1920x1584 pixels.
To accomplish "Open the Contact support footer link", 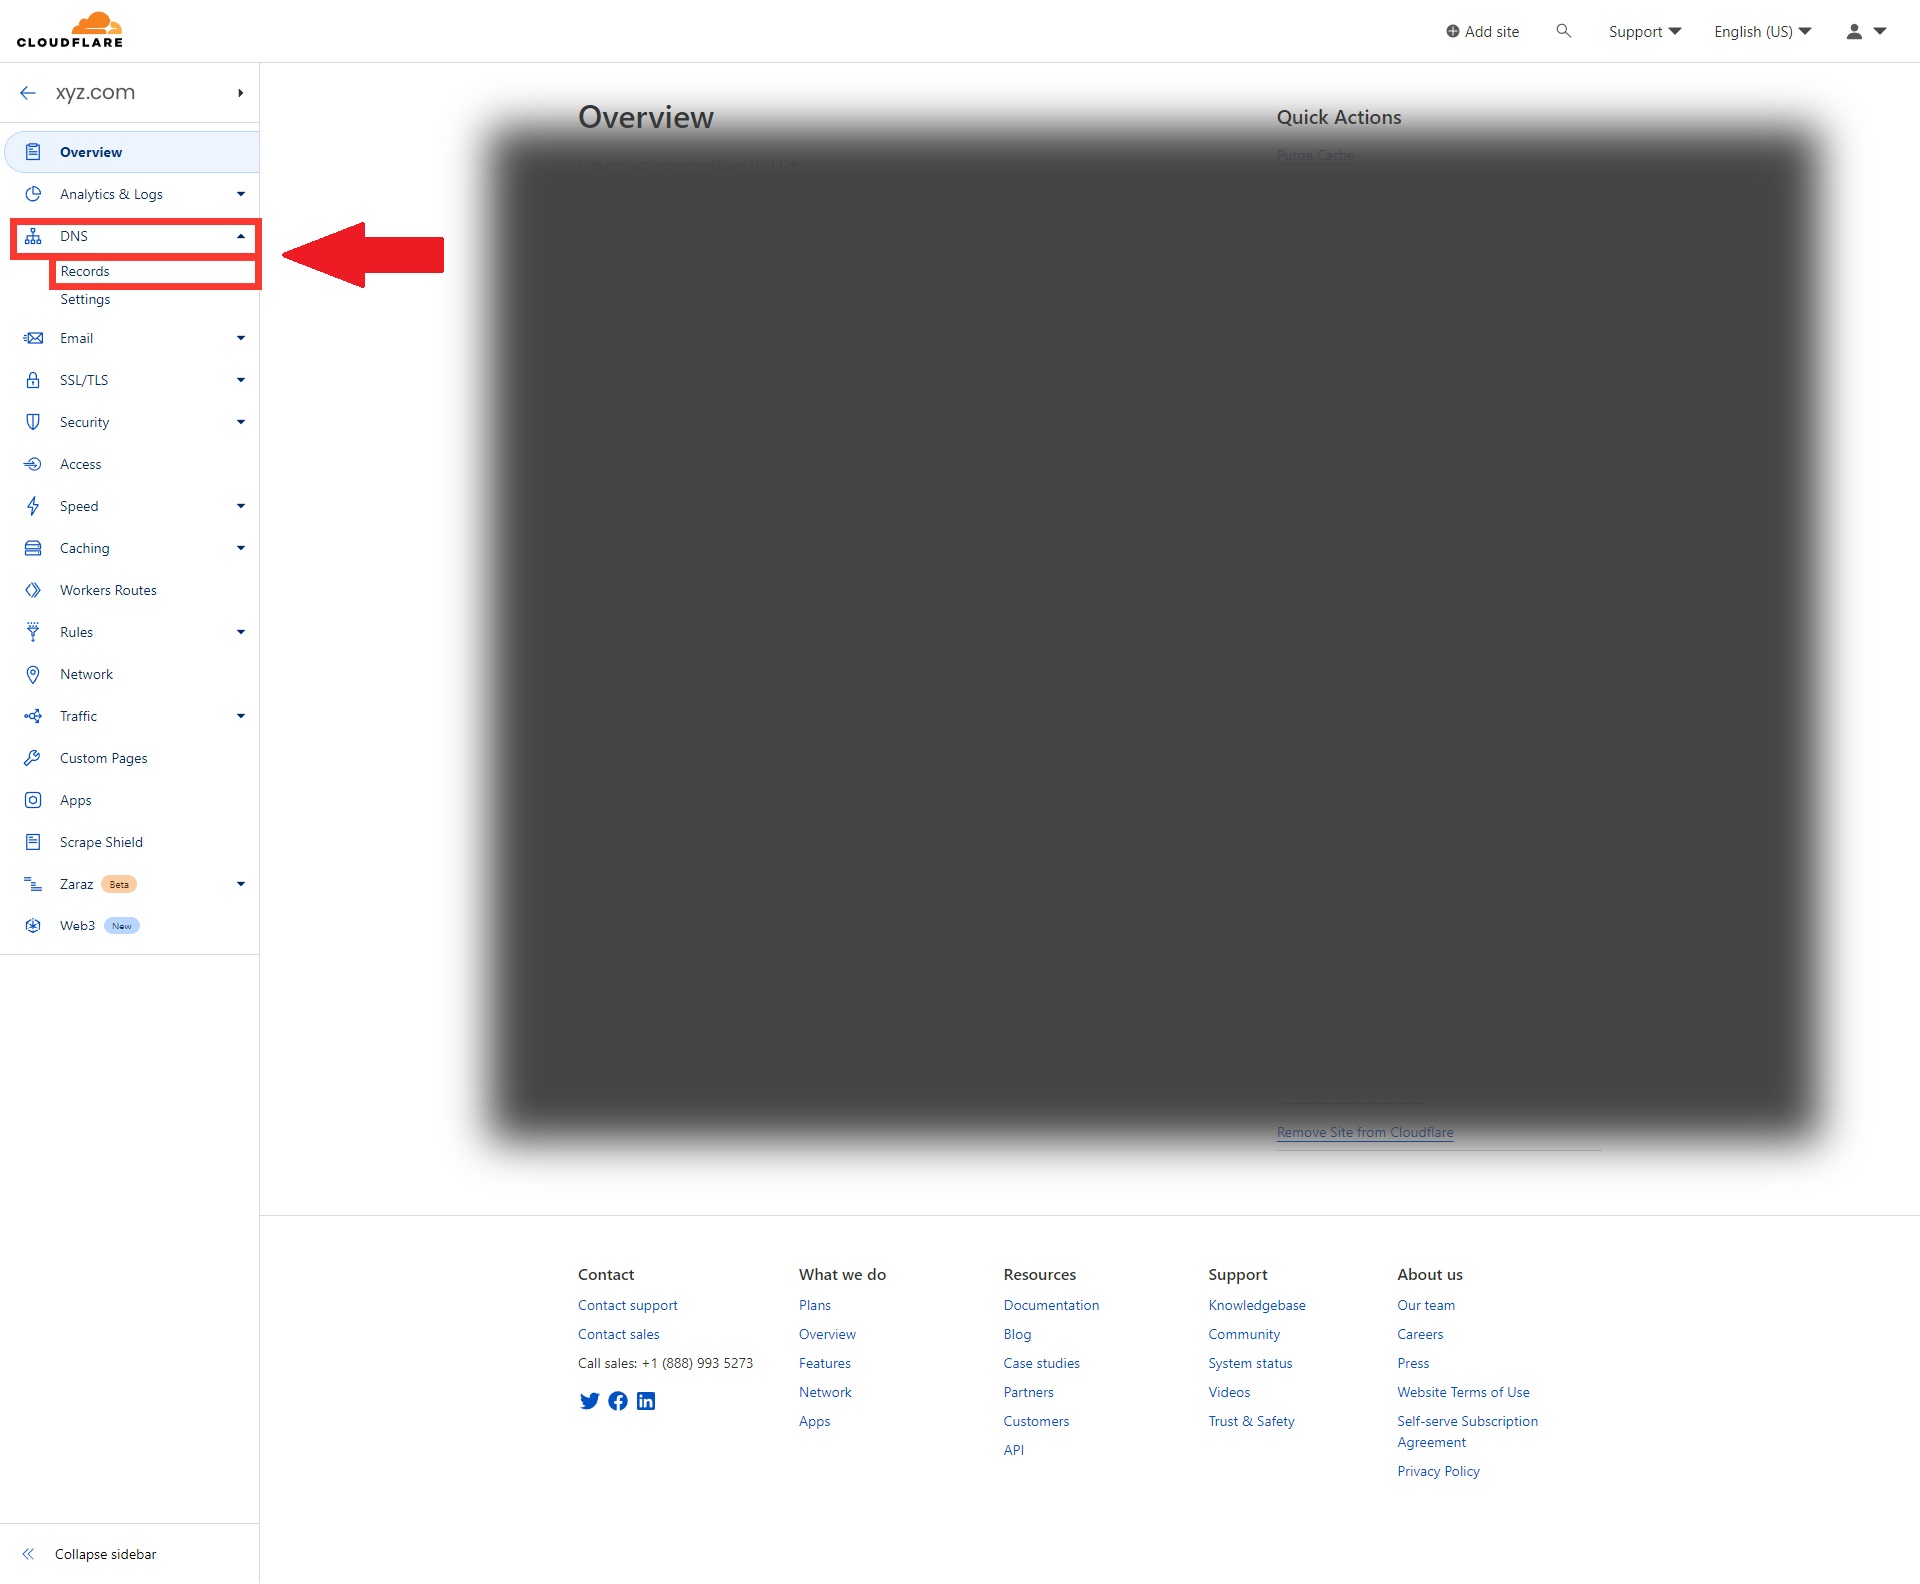I will click(x=627, y=1305).
